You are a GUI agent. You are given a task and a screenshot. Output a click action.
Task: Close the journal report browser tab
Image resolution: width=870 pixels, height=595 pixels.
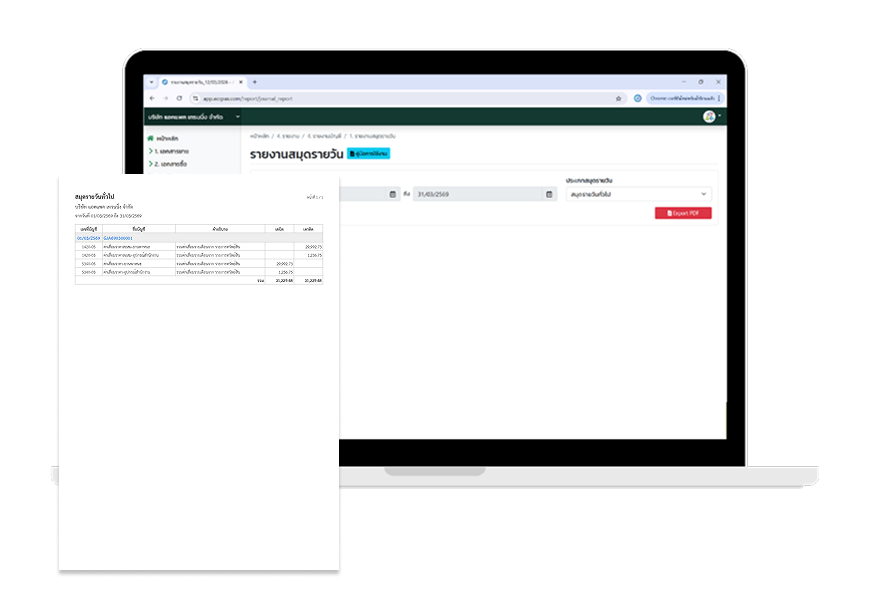(x=241, y=82)
